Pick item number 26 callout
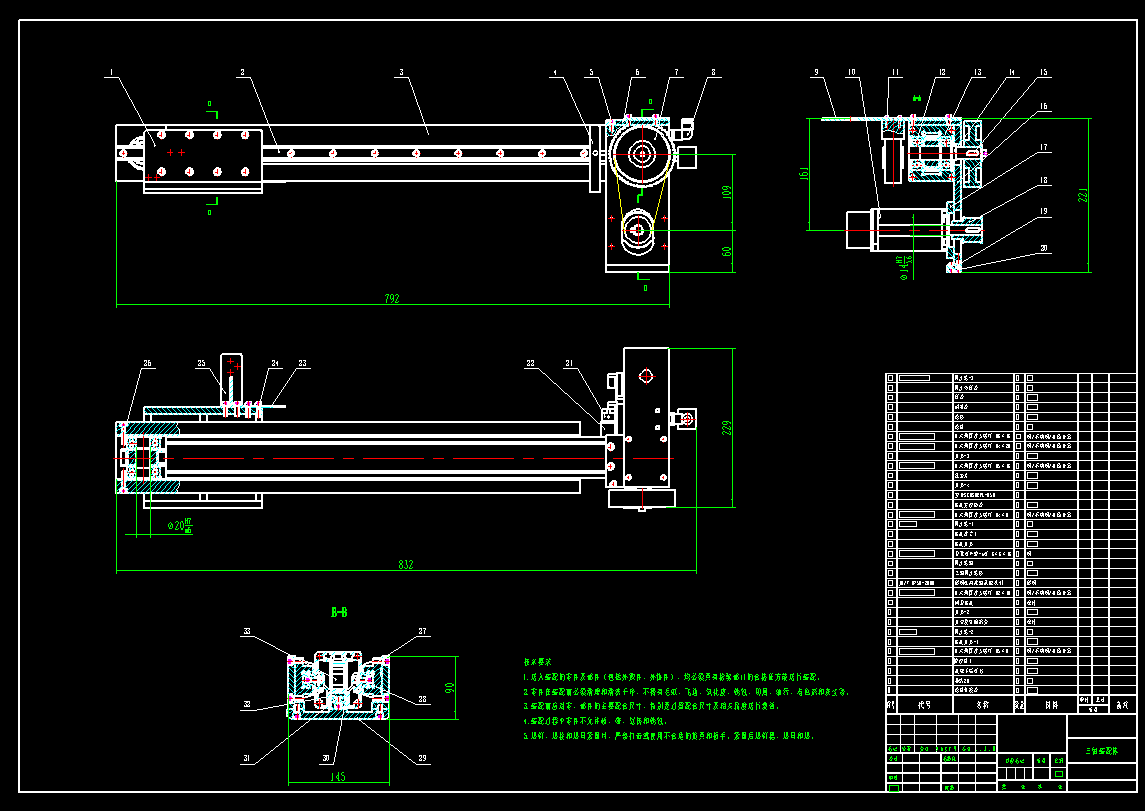Screen dimensions: 1145x811 148,363
